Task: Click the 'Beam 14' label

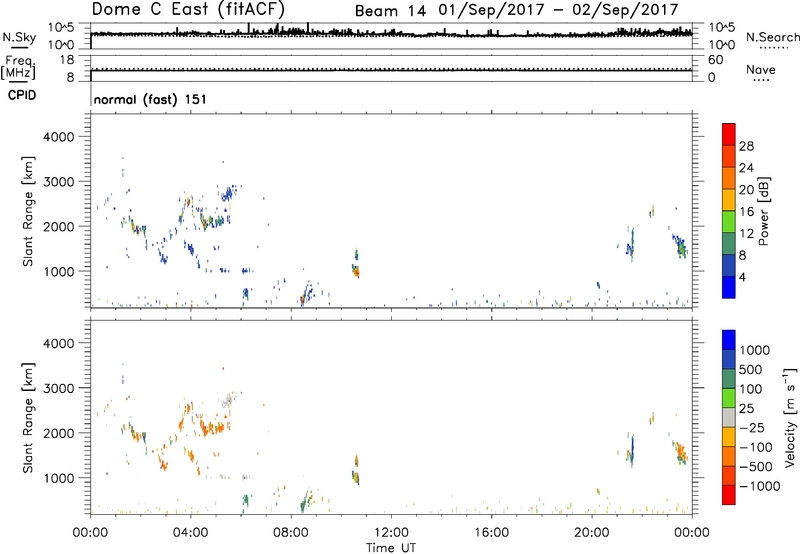Action: tap(390, 11)
